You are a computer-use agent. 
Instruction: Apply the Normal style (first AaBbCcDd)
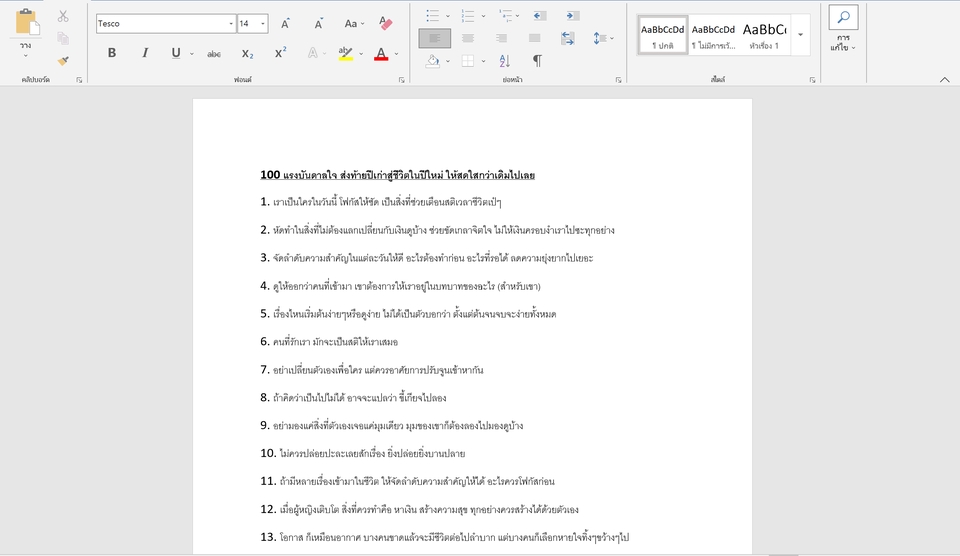pyautogui.click(x=662, y=36)
